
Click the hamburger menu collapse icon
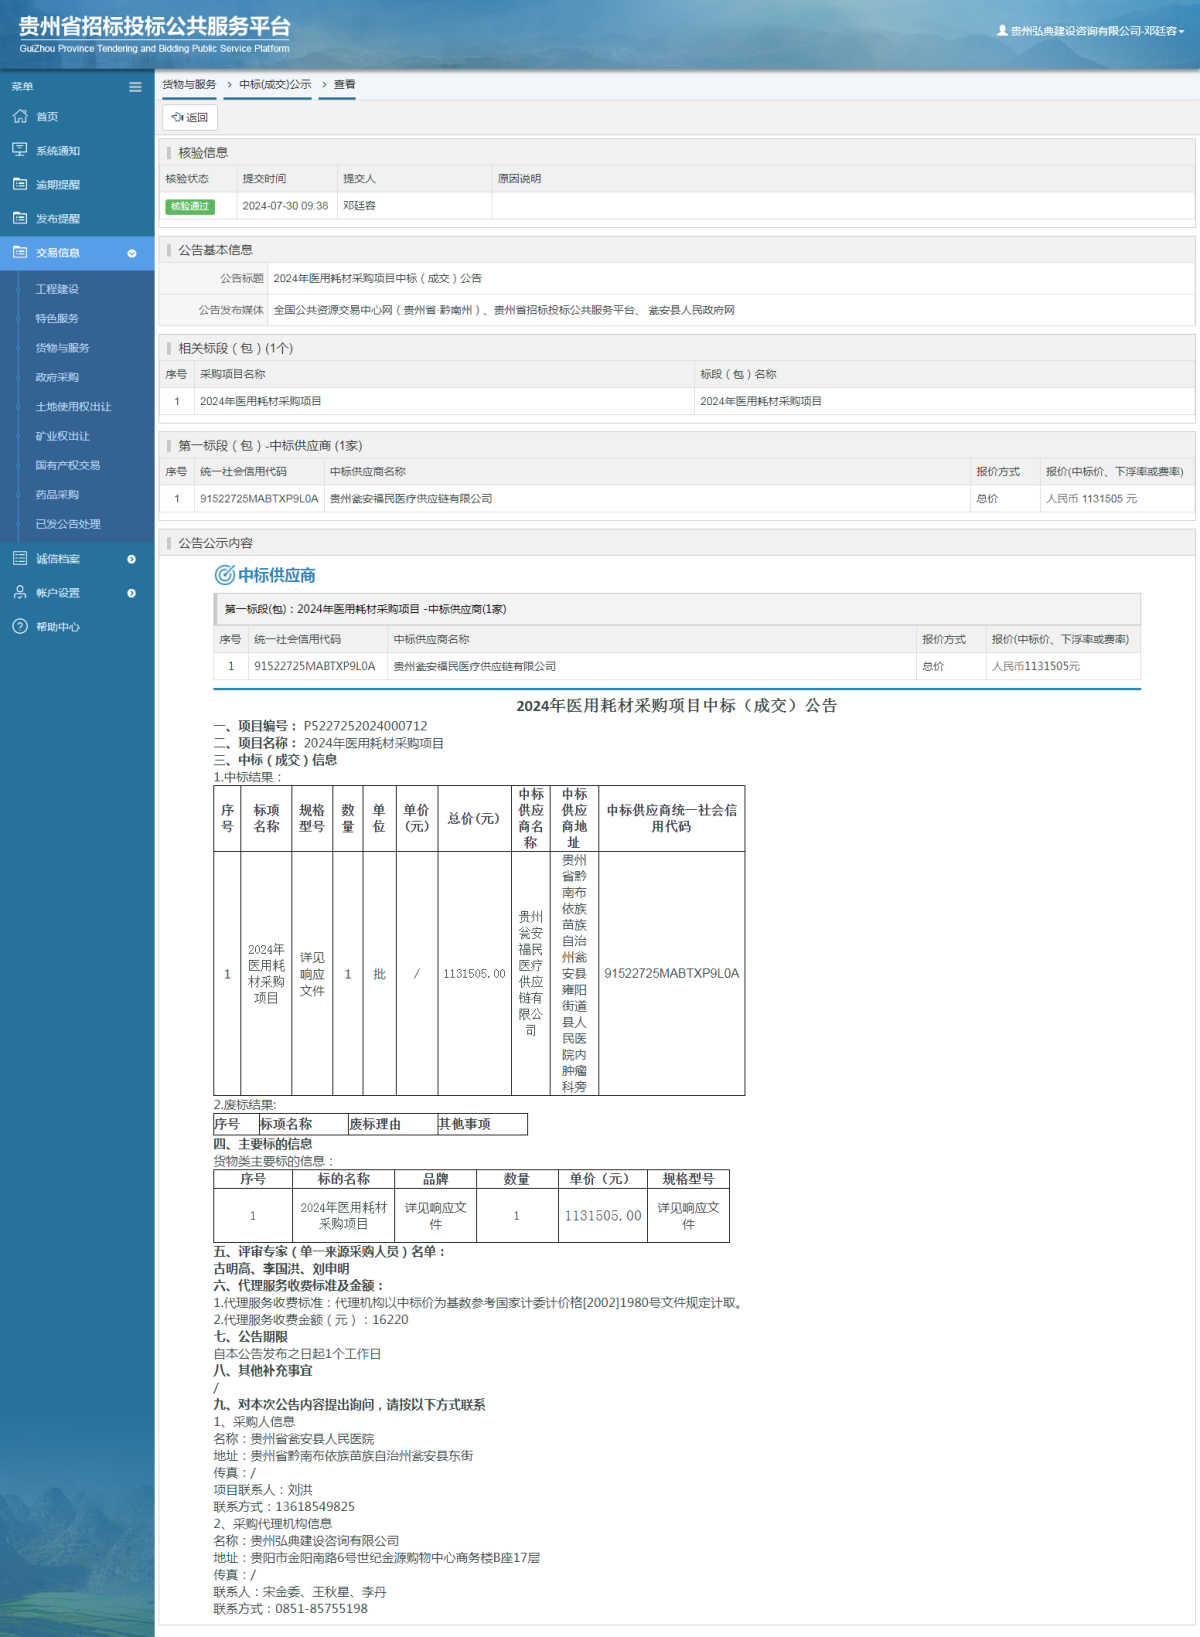click(x=135, y=87)
